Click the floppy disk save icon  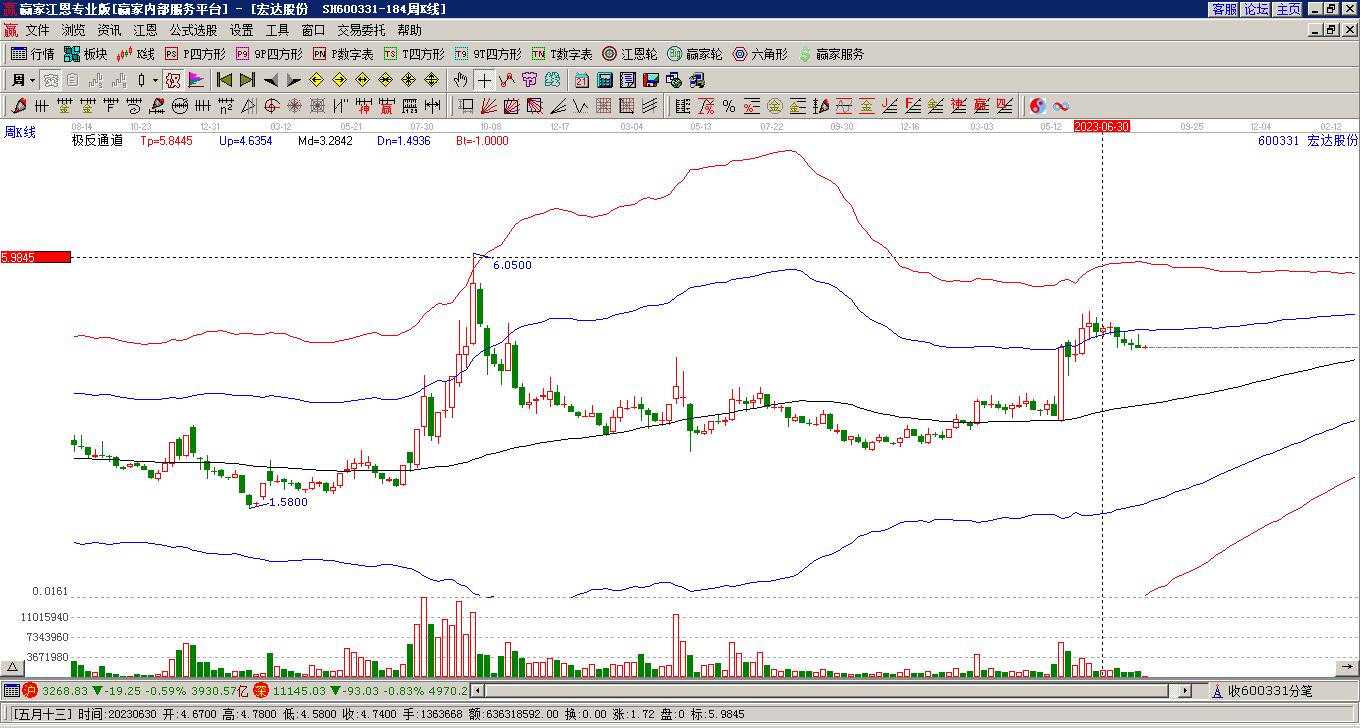tap(651, 80)
